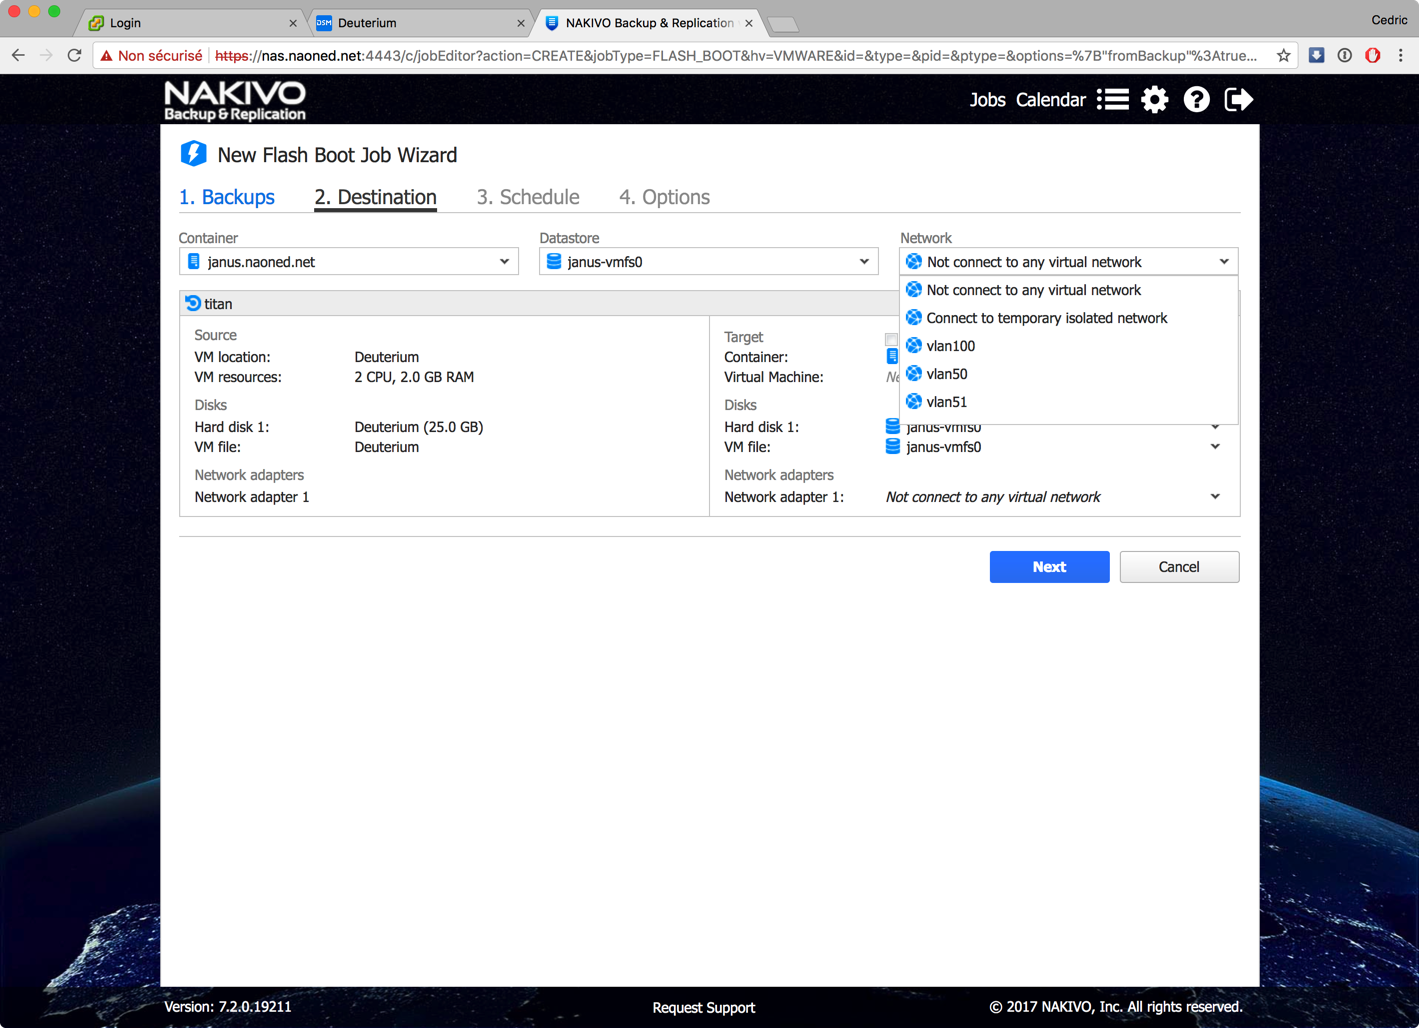Viewport: 1419px width, 1028px height.
Task: Open the Request Support link
Action: (703, 1007)
